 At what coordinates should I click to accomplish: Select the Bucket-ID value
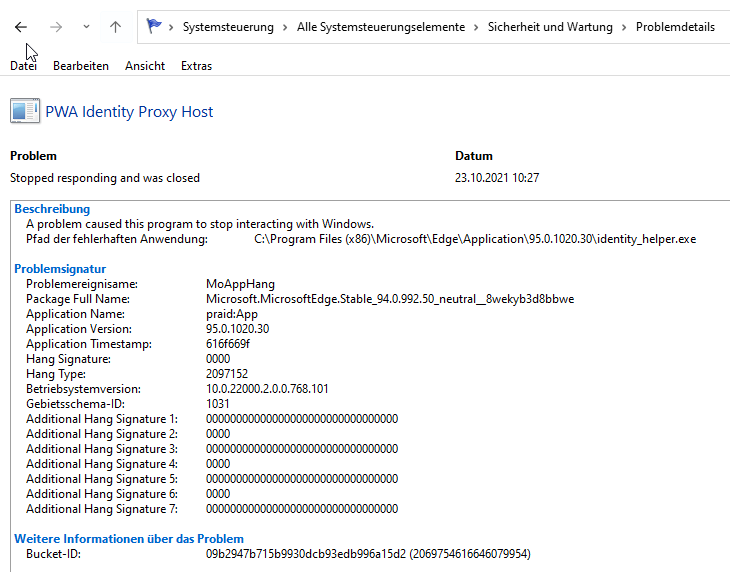pos(368,554)
